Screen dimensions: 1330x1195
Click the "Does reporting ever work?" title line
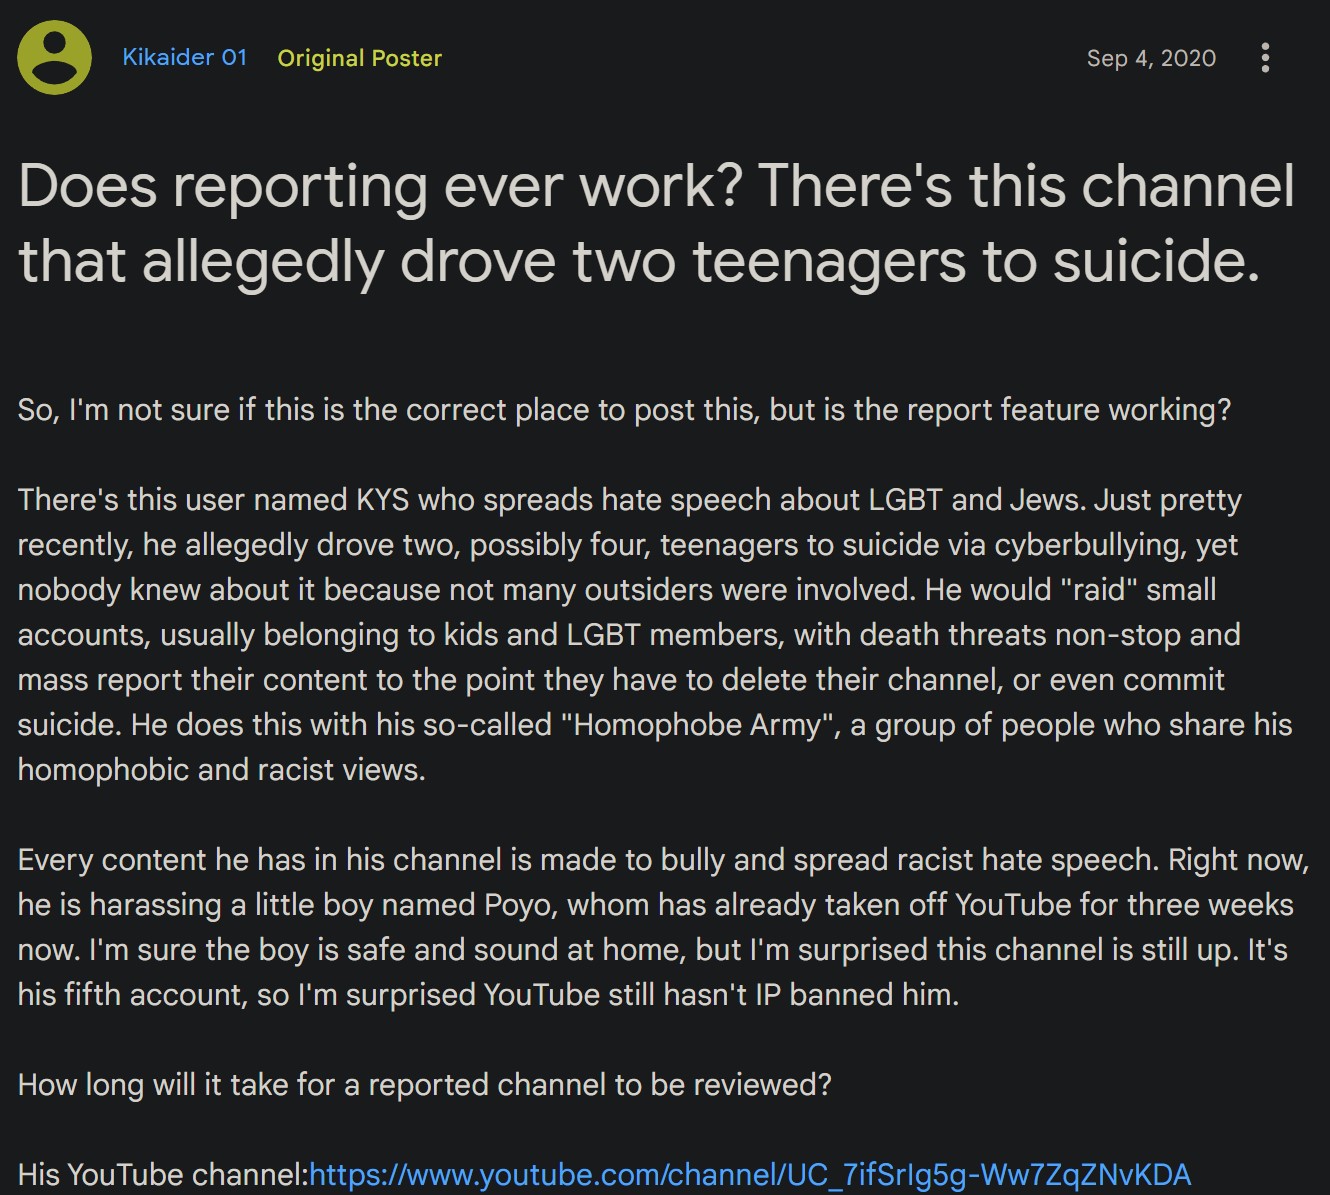point(656,186)
